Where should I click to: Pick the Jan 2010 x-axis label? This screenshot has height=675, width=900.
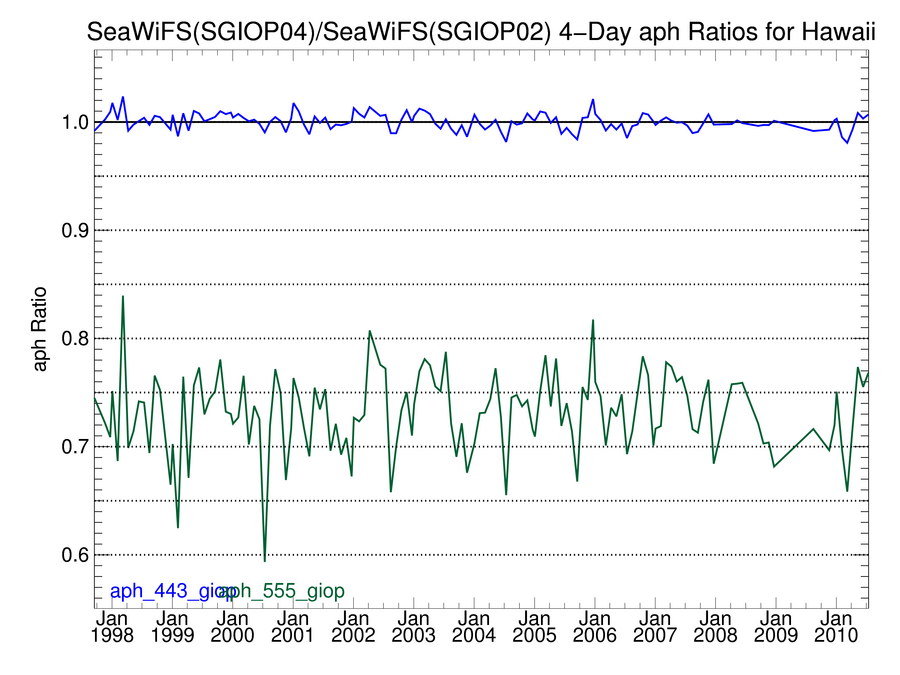coord(836,627)
